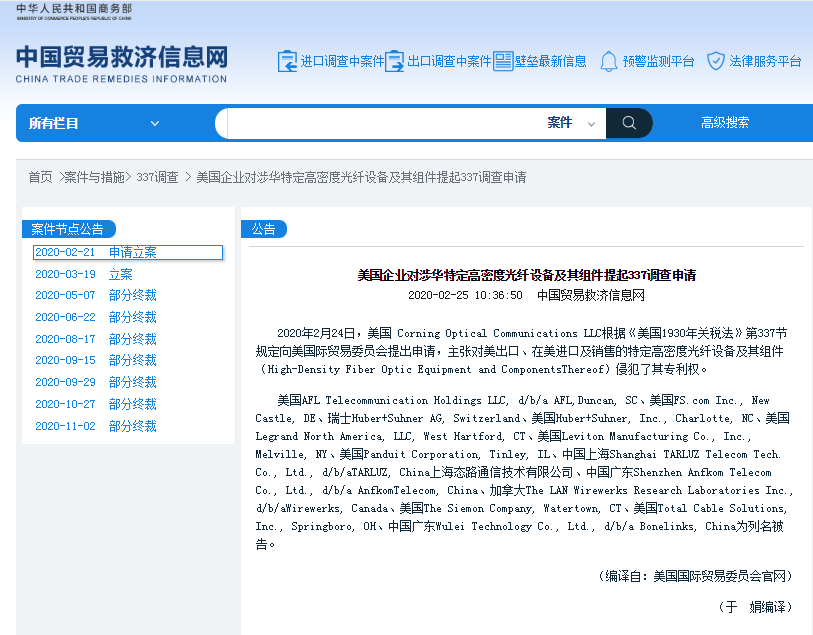Image resolution: width=813 pixels, height=635 pixels.
Task: Click the 案件节点公告 panel tab
Action: click(x=68, y=229)
